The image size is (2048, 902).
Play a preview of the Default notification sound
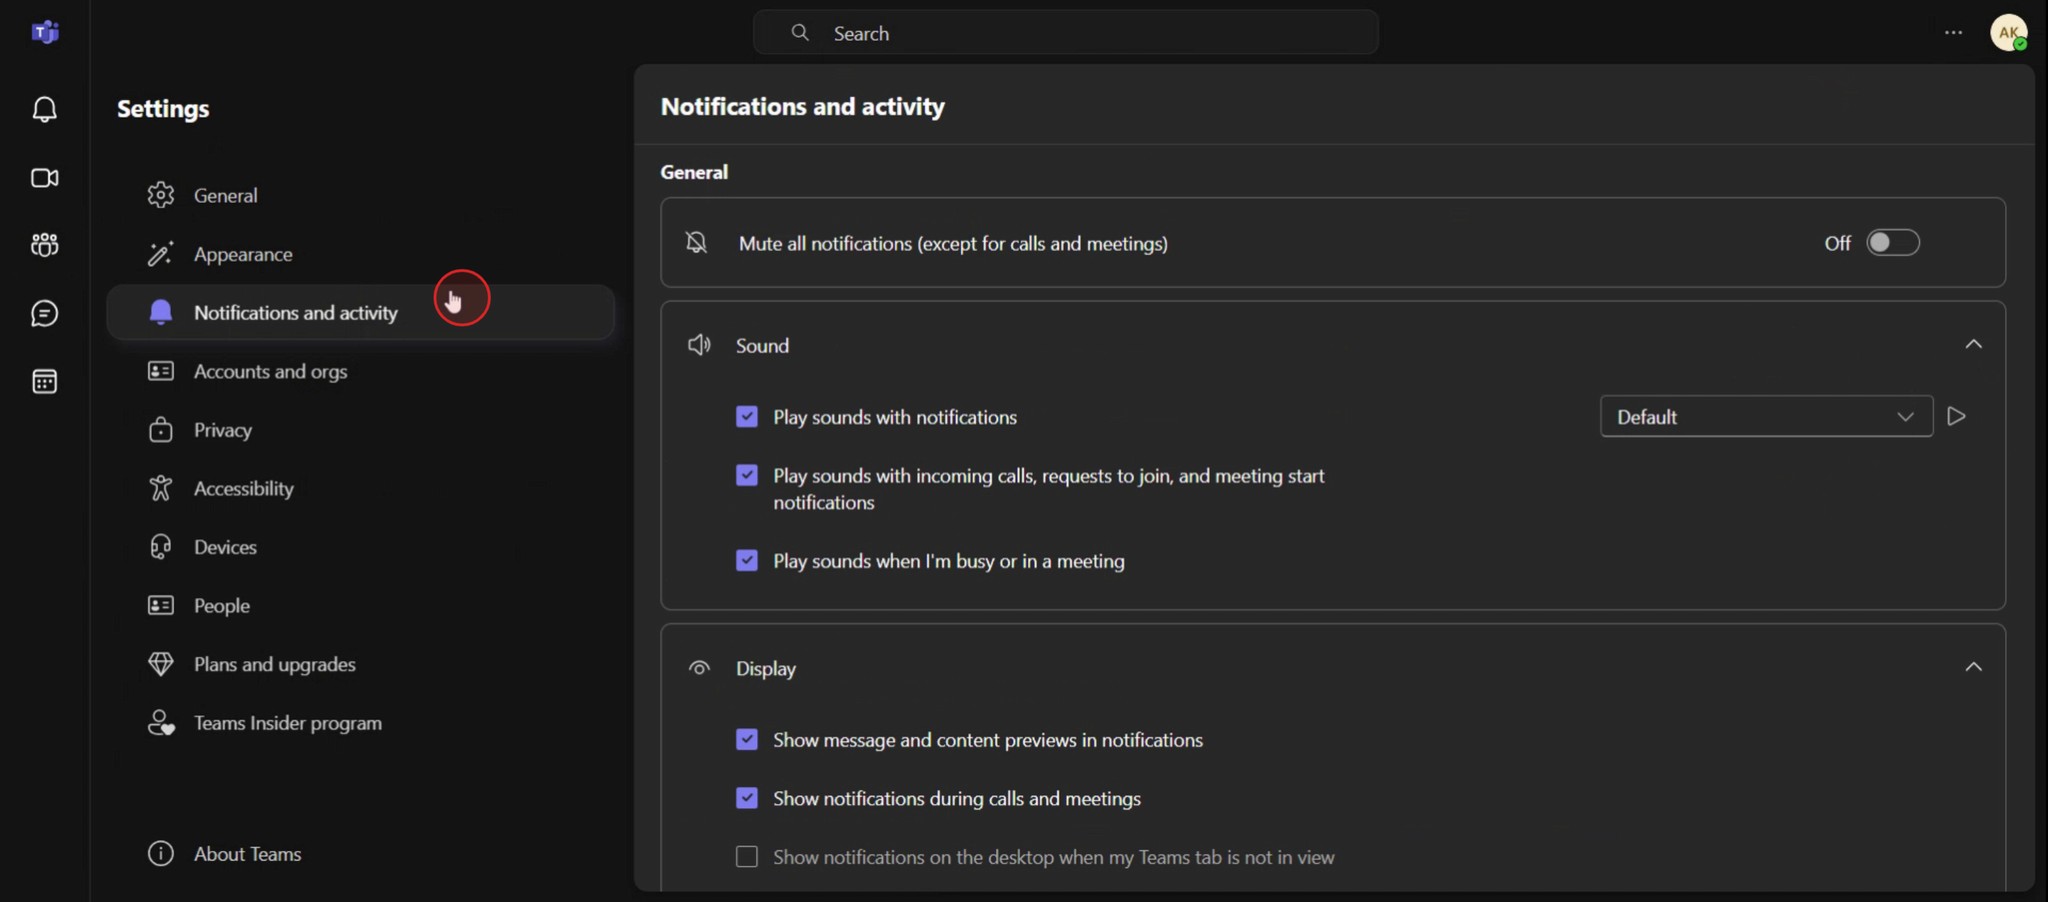pos(1957,416)
